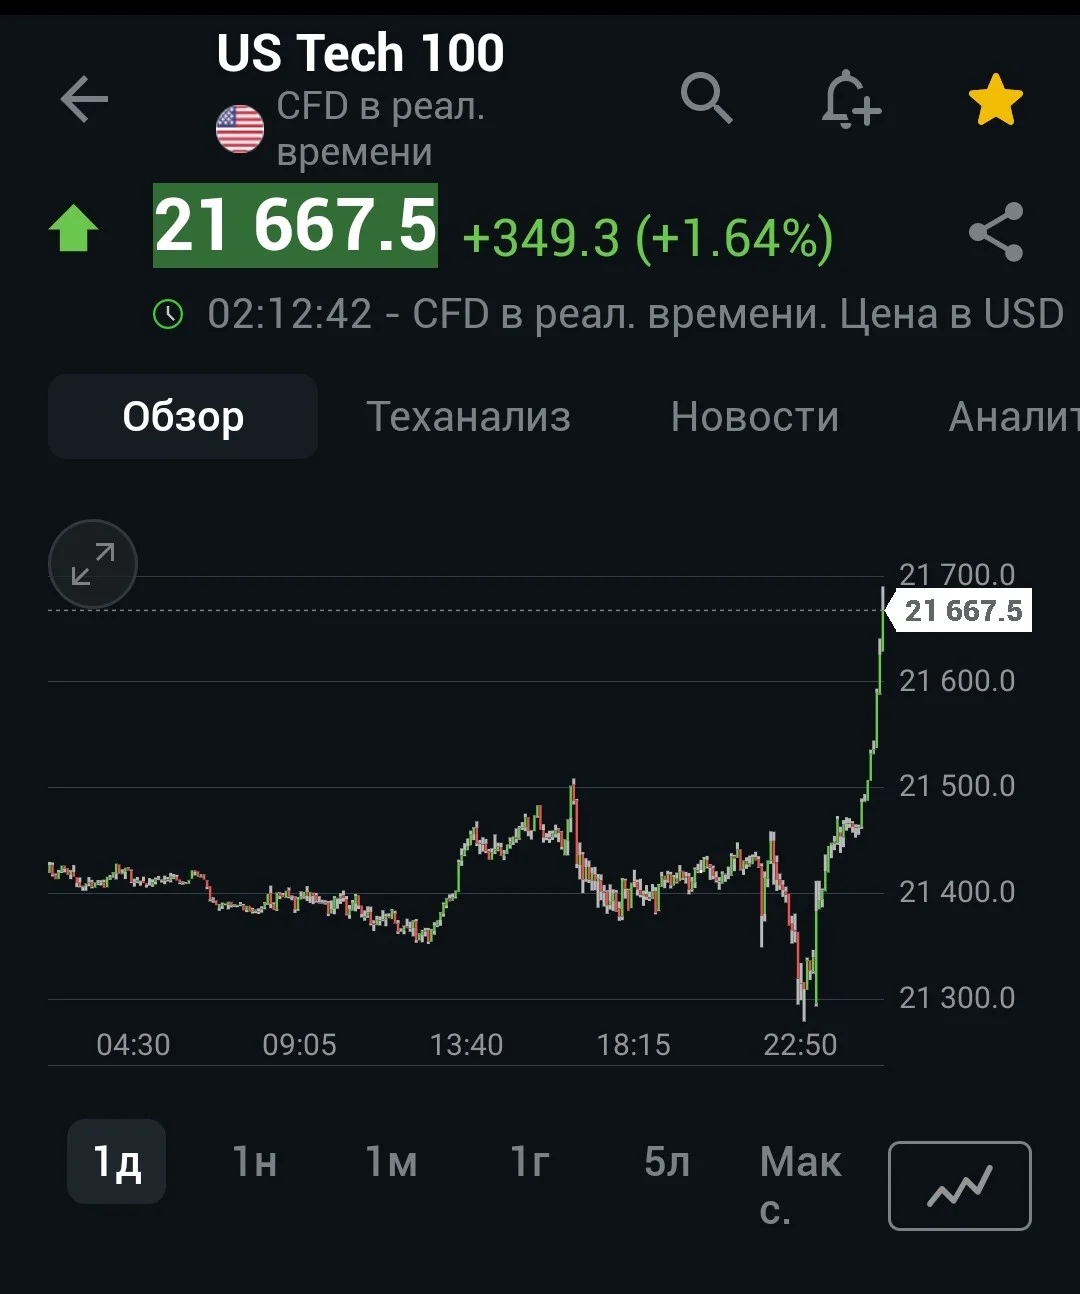Tap the green up-arrow indicator
This screenshot has height=1294, width=1080.
coord(74,228)
